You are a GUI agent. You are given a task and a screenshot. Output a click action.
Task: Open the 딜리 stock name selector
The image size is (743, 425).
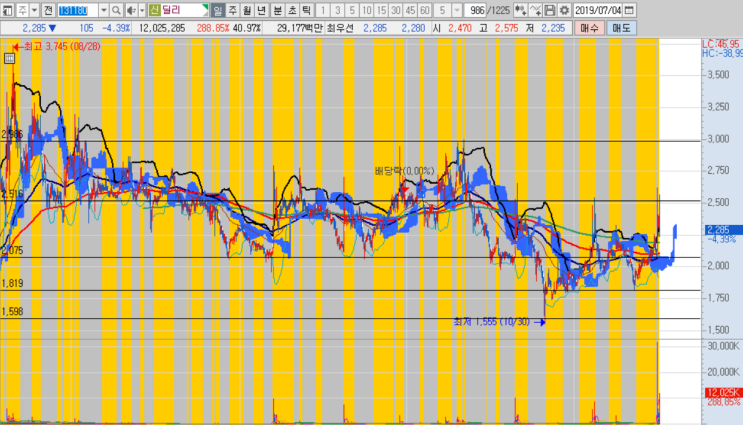[x=178, y=10]
